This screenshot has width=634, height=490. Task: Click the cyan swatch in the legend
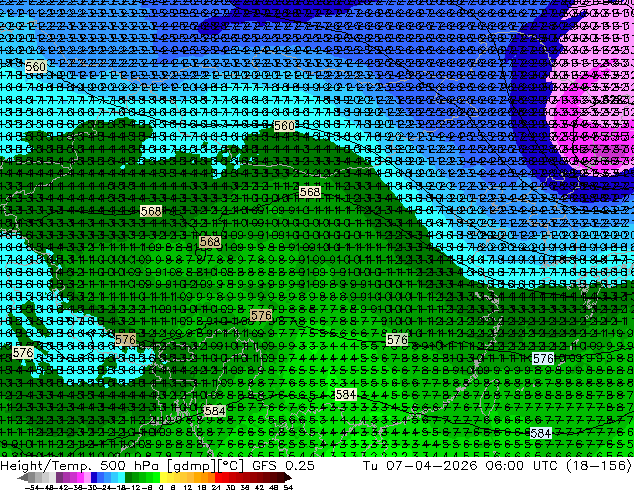pos(121,478)
